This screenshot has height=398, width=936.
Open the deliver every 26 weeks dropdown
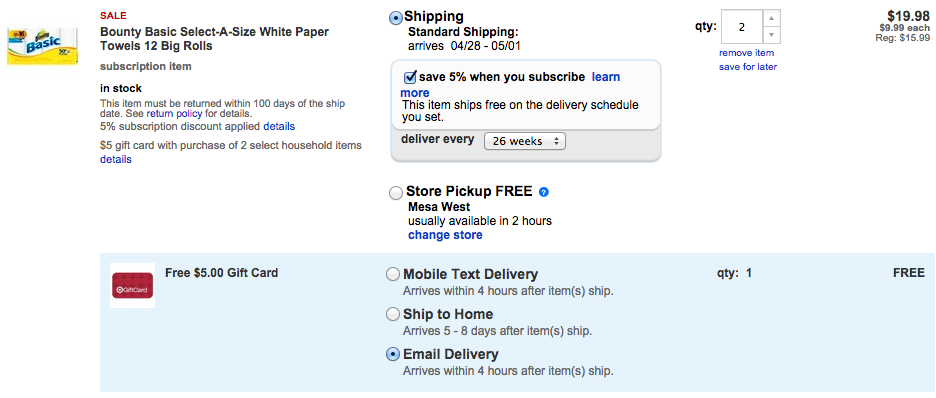[x=525, y=141]
